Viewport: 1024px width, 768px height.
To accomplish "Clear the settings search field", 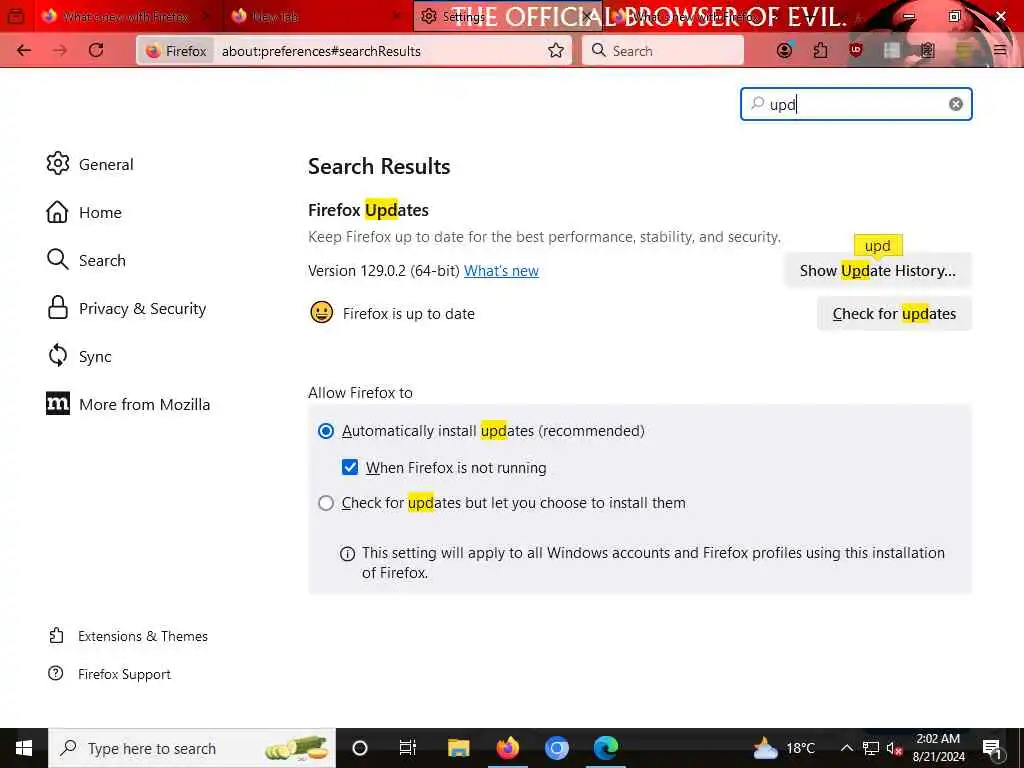I will click(955, 104).
